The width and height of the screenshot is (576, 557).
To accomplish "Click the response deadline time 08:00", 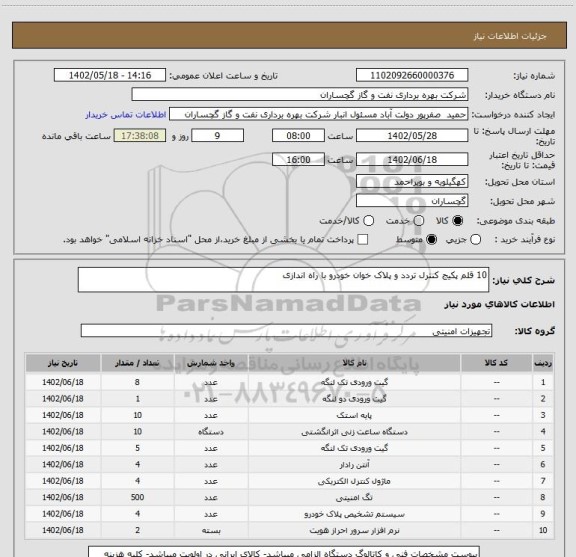I will tap(298, 136).
